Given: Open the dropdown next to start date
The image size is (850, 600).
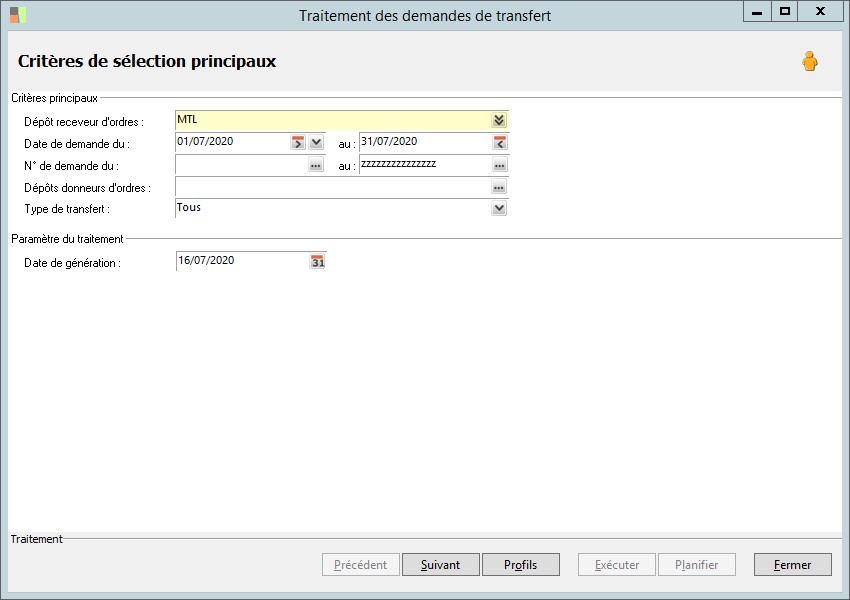Looking at the screenshot, I should (316, 143).
